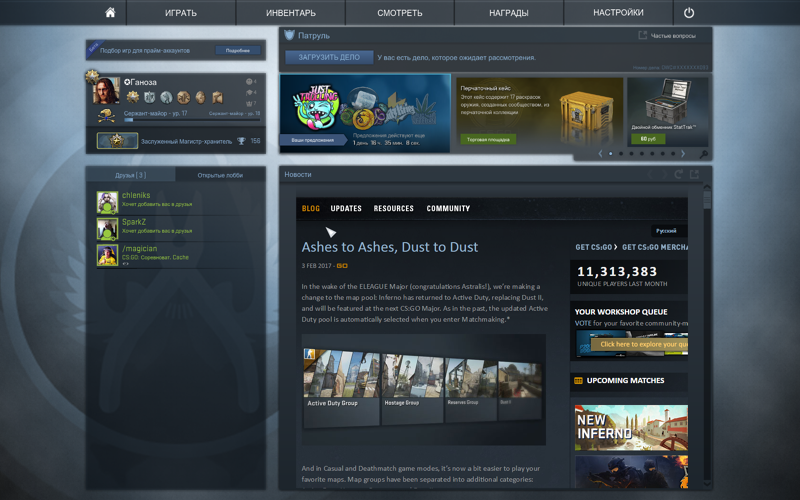The width and height of the screenshot is (800, 500).
Task: Click Ганоза's profile avatar
Action: point(106,90)
